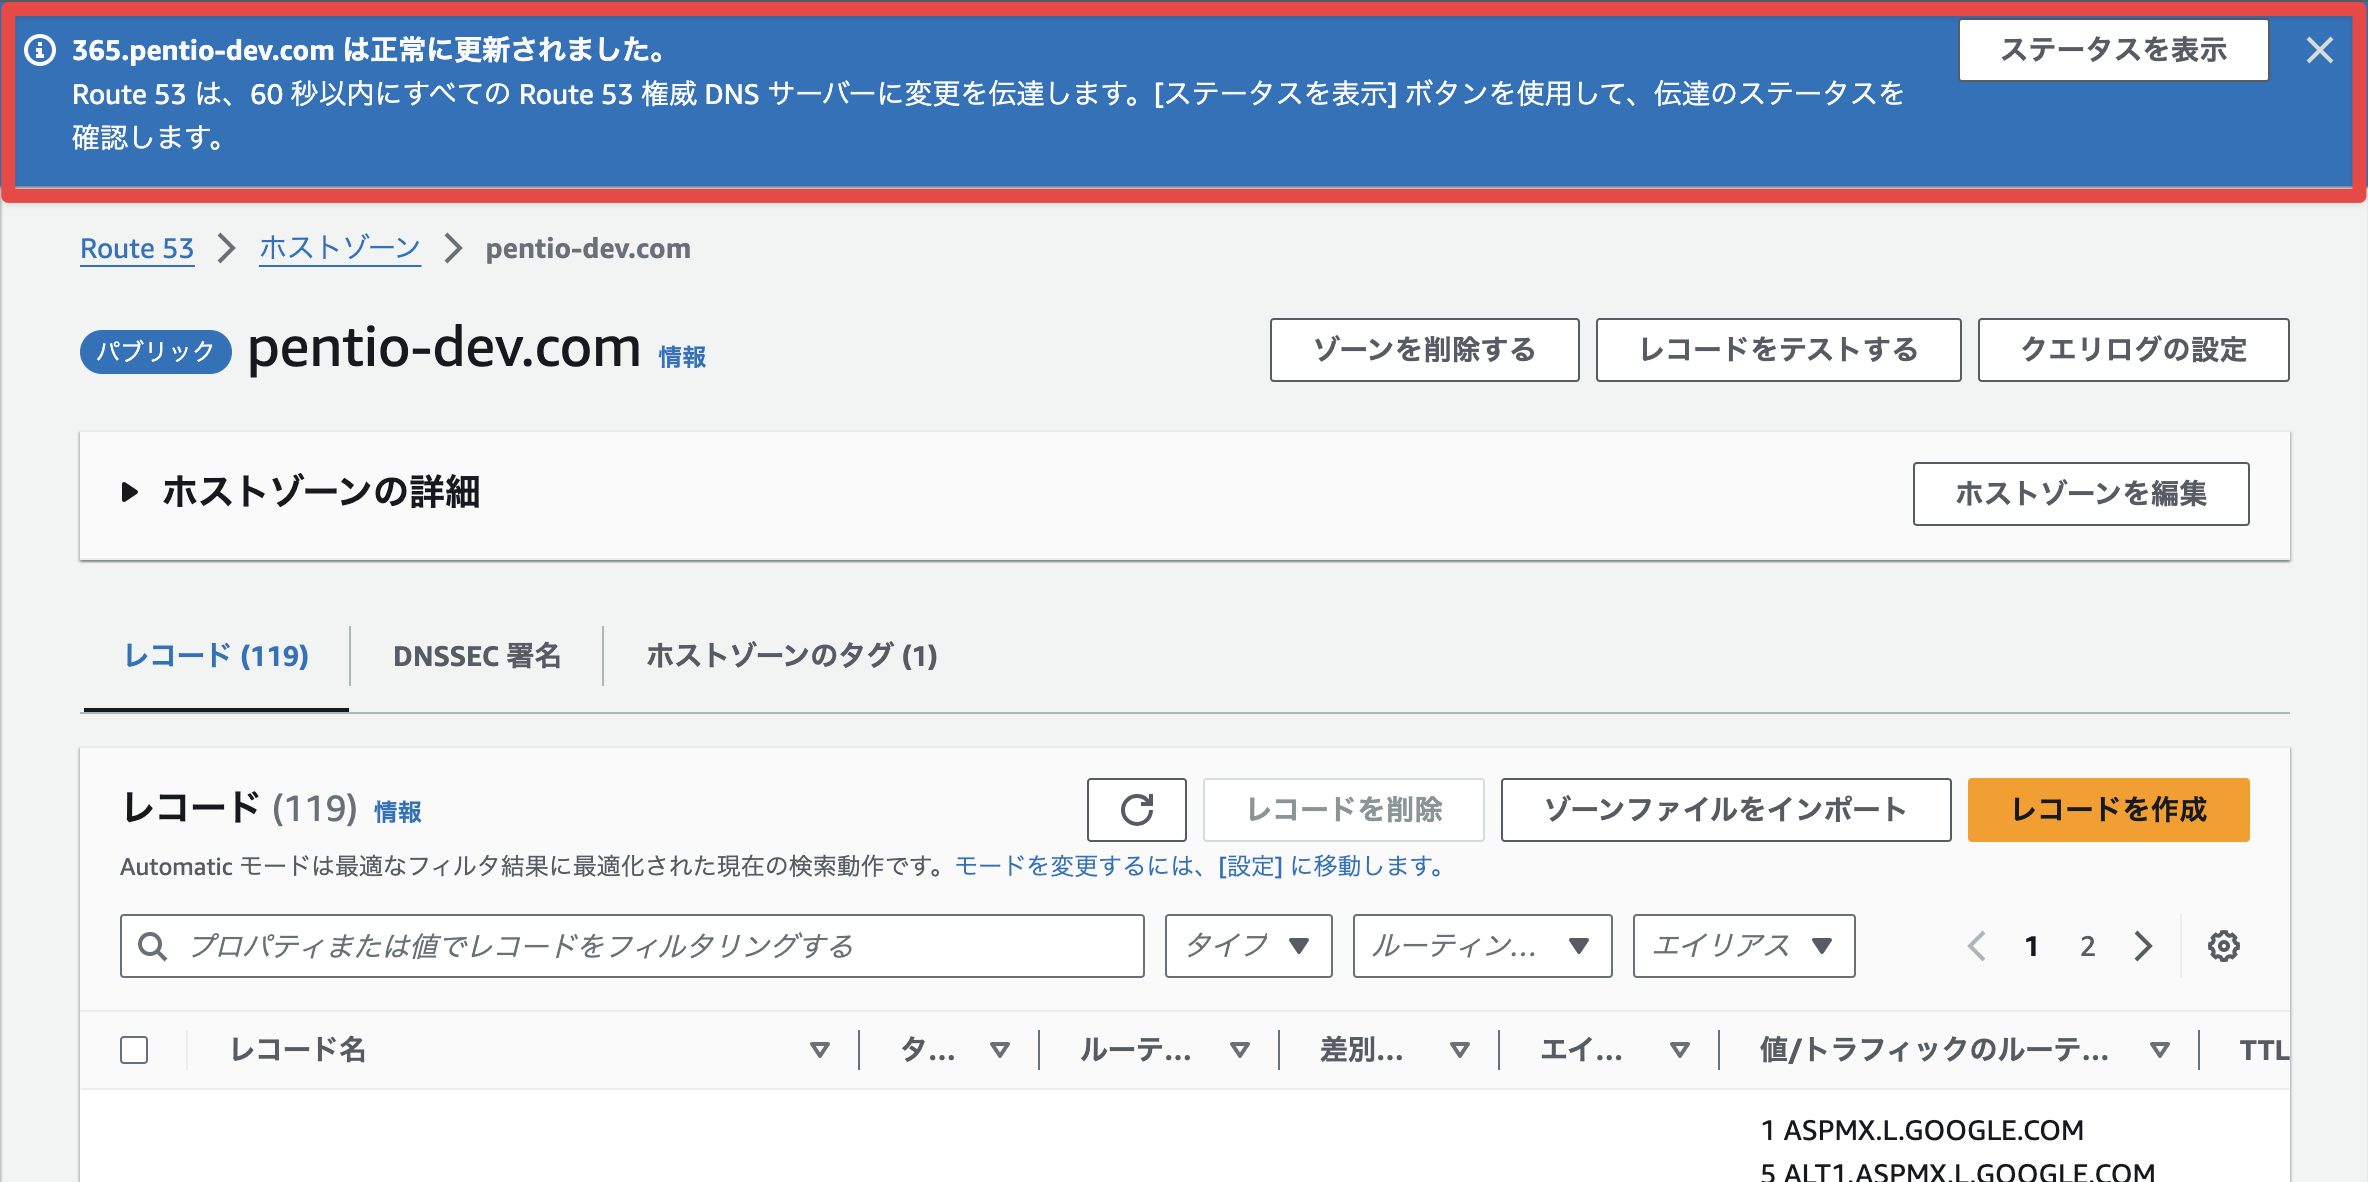Select all records checkbox in header
The image size is (2368, 1182).
pyautogui.click(x=134, y=1050)
